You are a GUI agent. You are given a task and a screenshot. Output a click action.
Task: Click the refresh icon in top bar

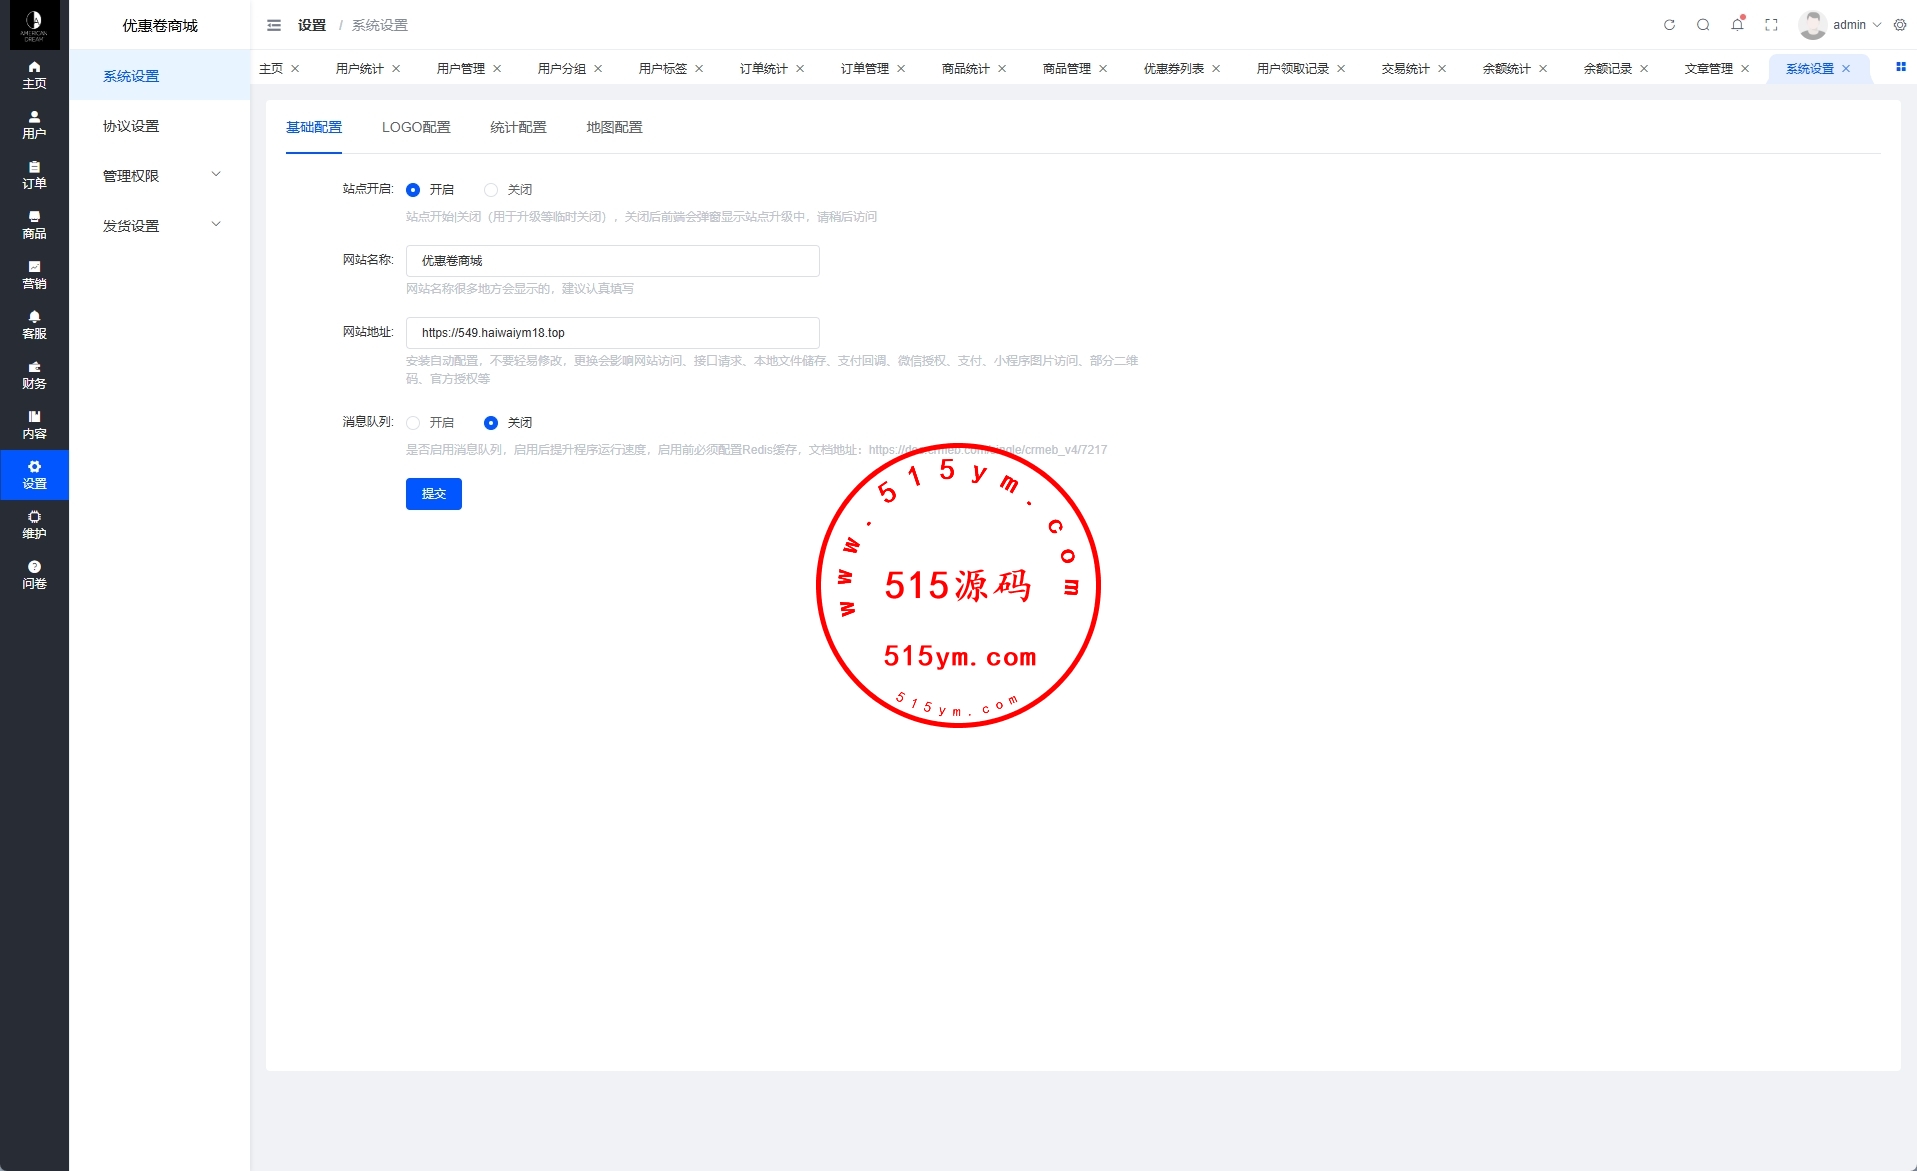coord(1669,25)
